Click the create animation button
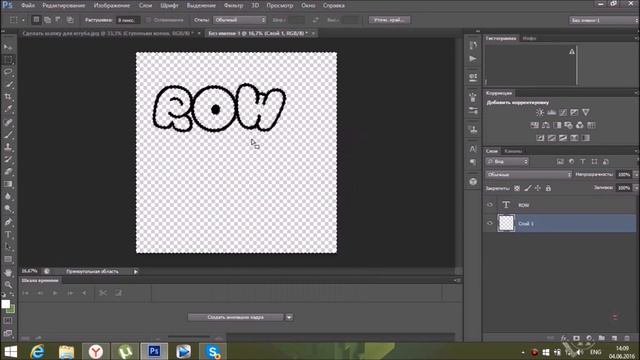Screen dimensions: 640x360 tap(236, 317)
